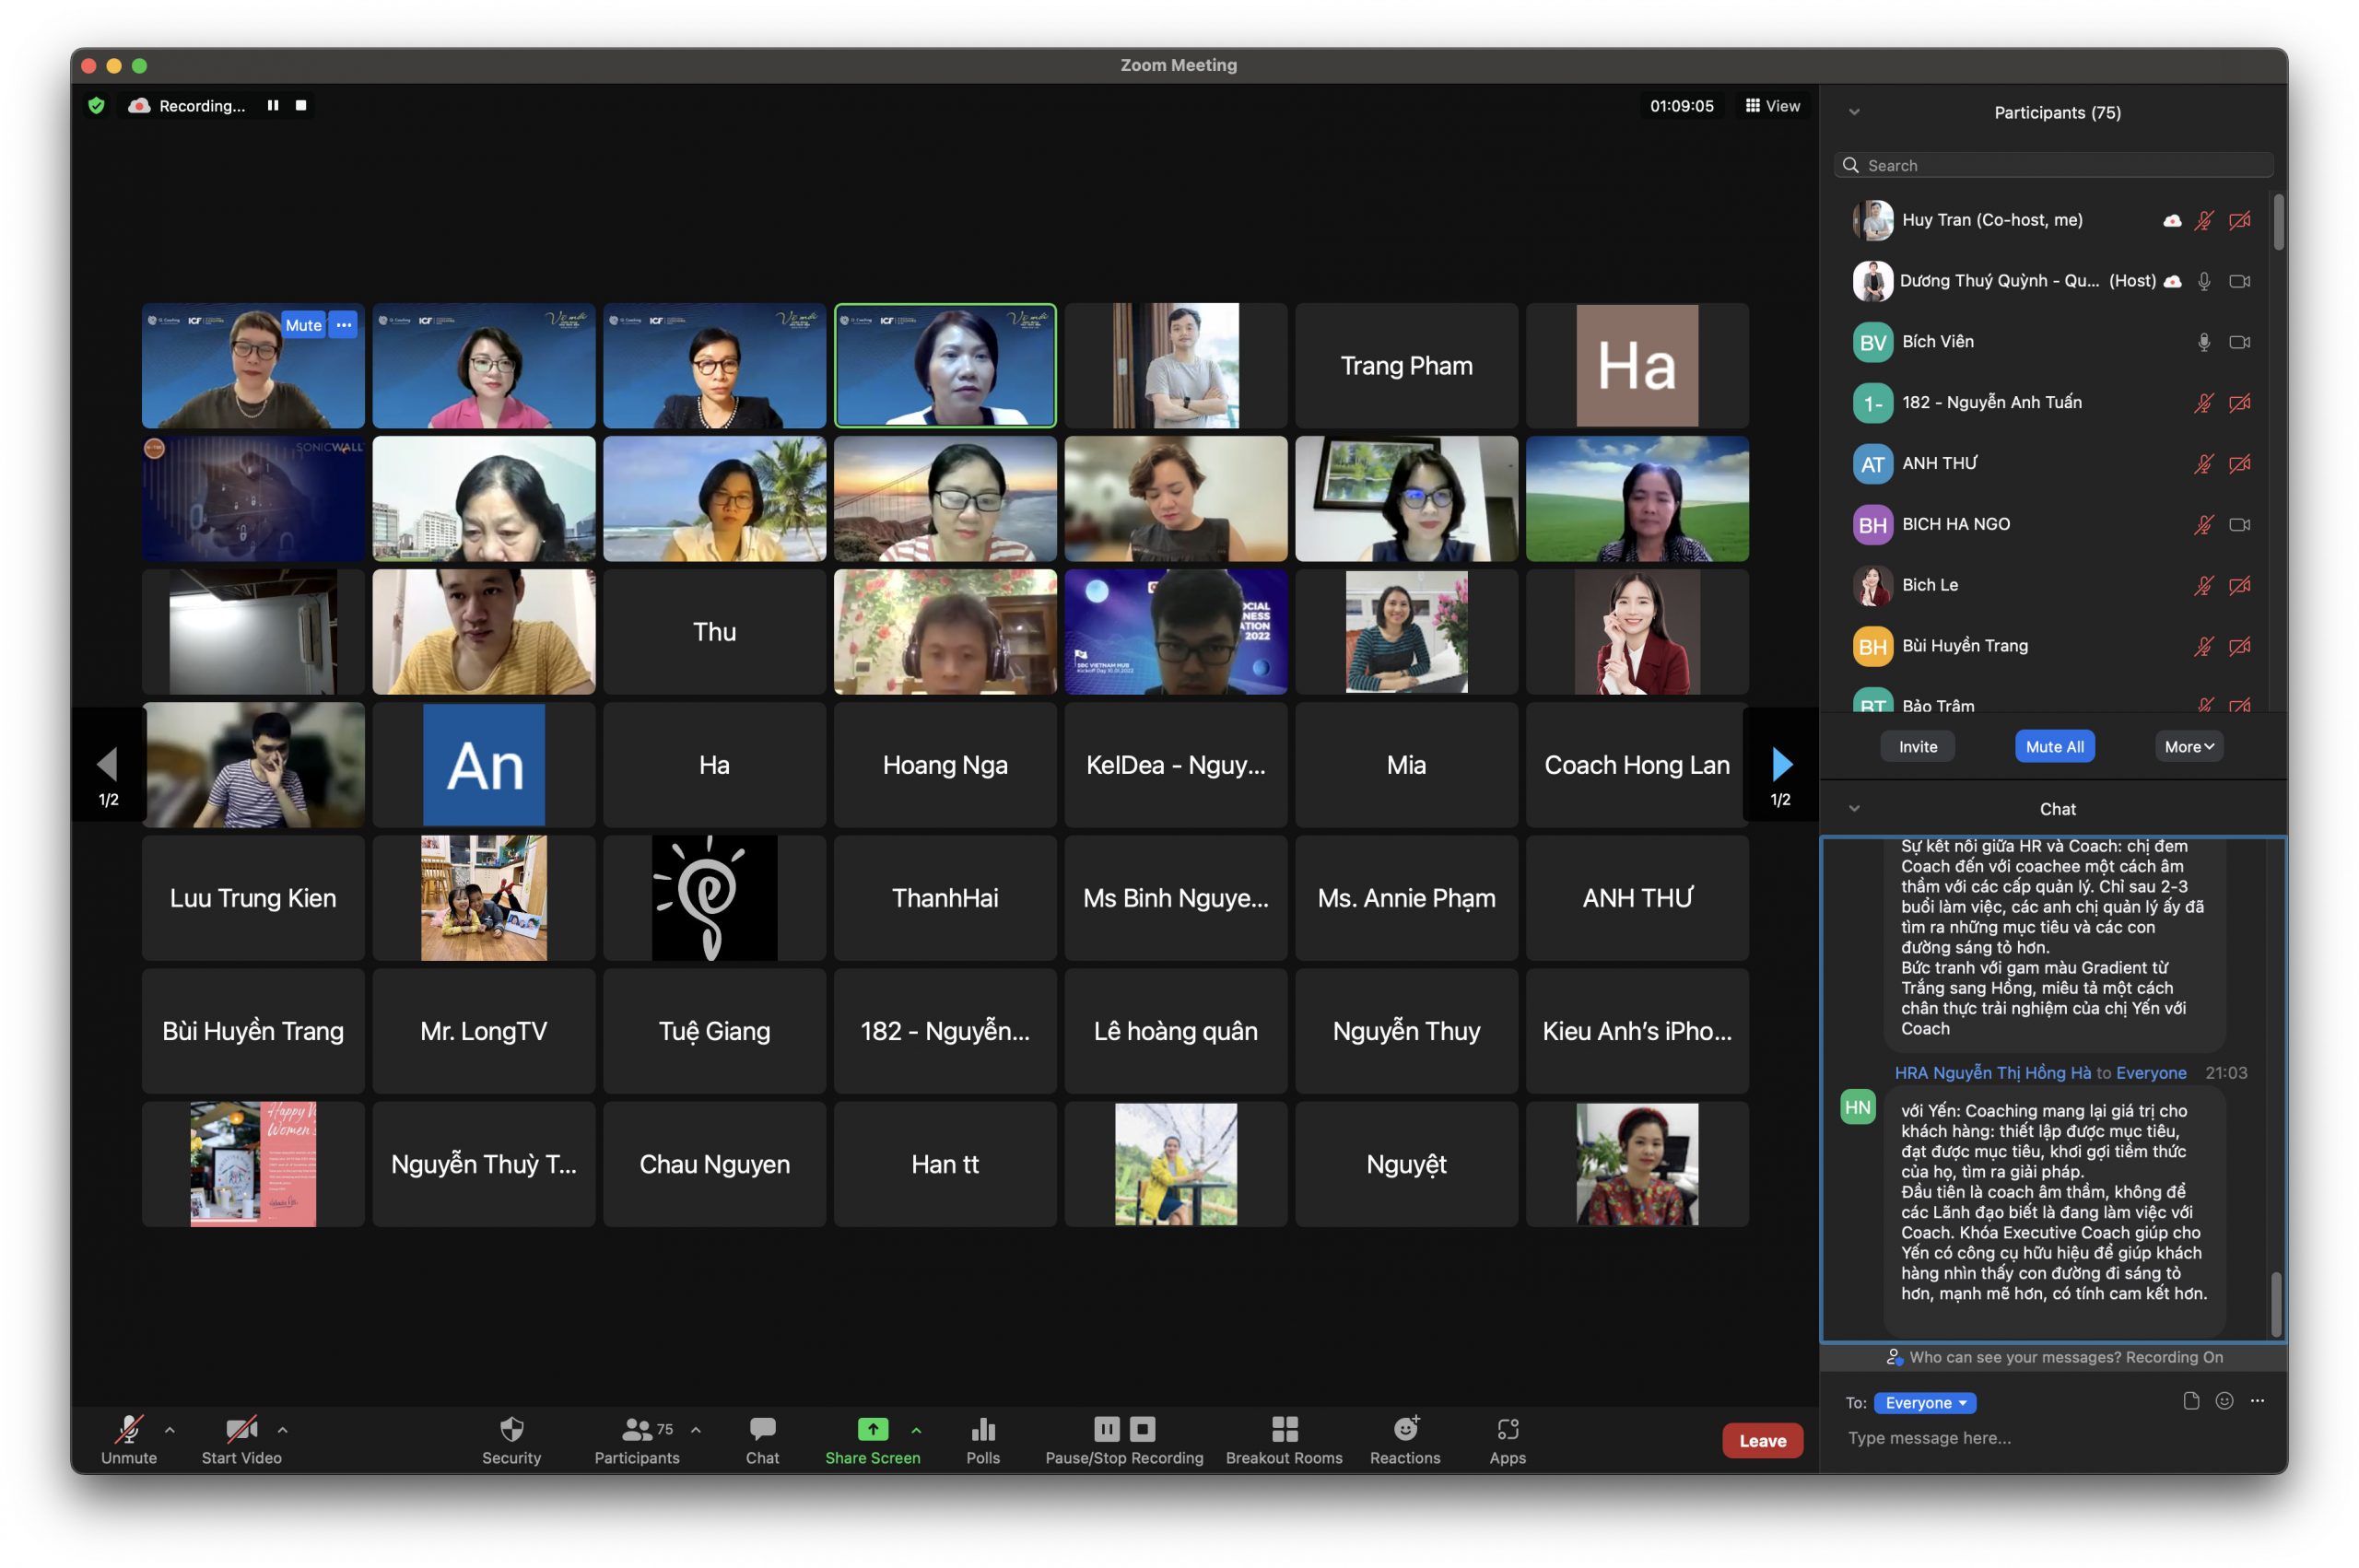This screenshot has width=2359, height=1568.
Task: Click the Type message here field
Action: click(x=2053, y=1438)
